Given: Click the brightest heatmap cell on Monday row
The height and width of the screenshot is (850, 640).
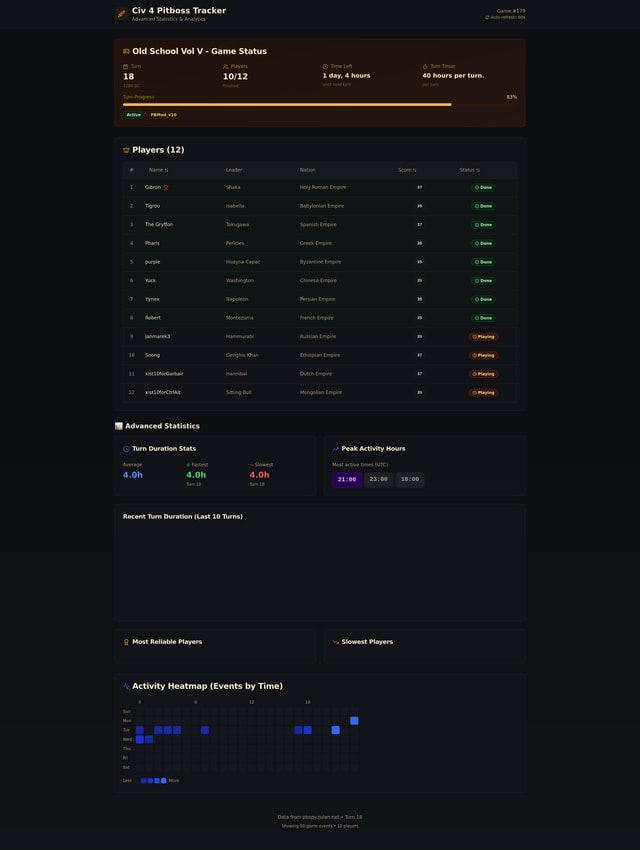Looking at the screenshot, I should click(x=354, y=721).
